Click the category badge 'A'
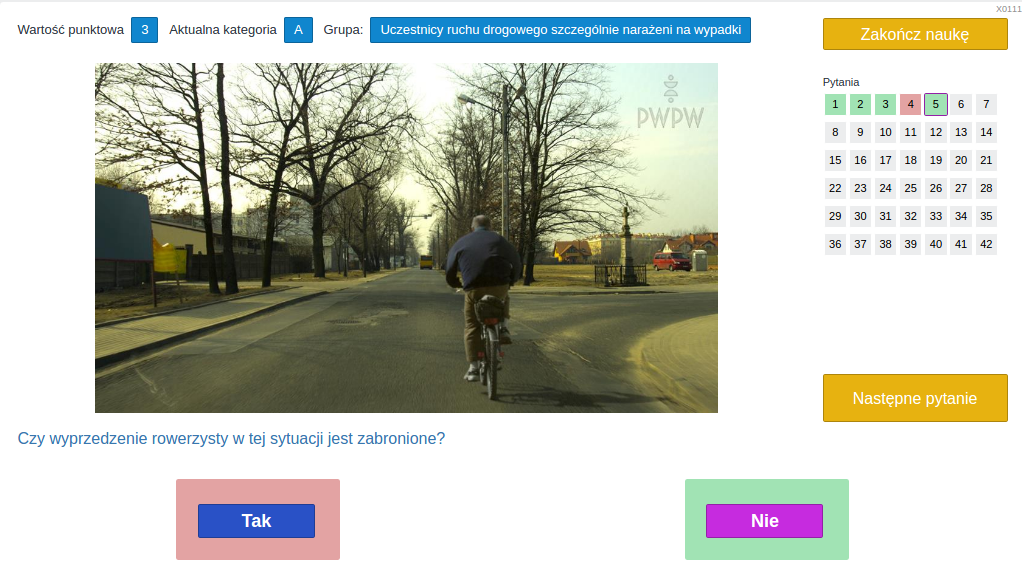The image size is (1022, 565). 299,30
